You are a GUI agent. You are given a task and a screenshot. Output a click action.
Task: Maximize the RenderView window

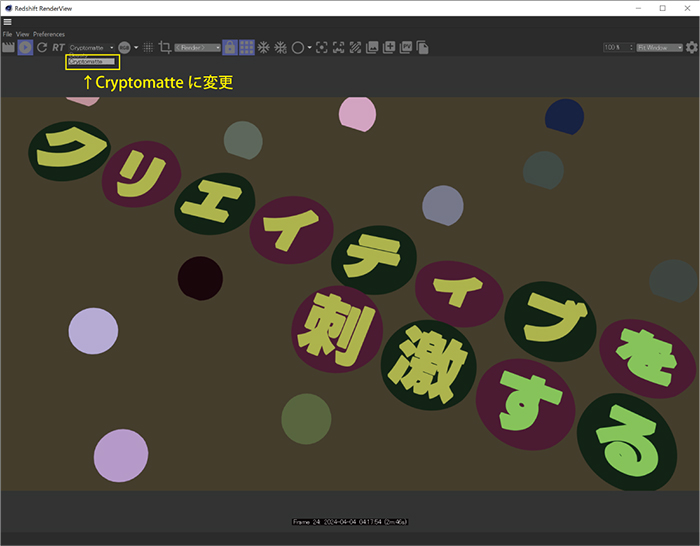click(x=662, y=8)
